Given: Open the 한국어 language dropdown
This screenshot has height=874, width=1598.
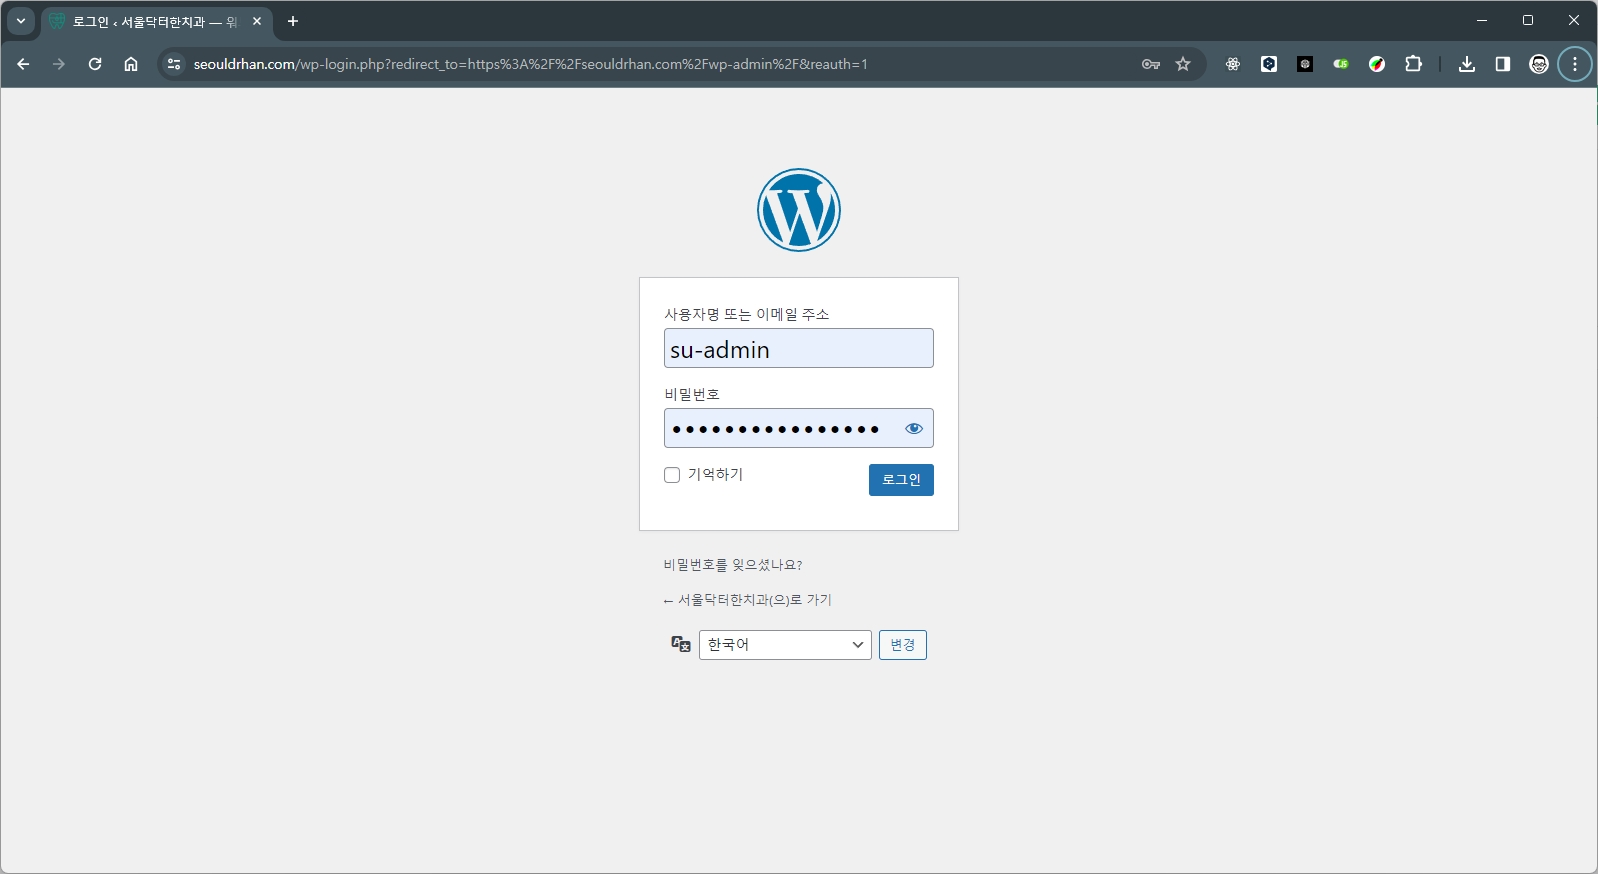Looking at the screenshot, I should (785, 645).
